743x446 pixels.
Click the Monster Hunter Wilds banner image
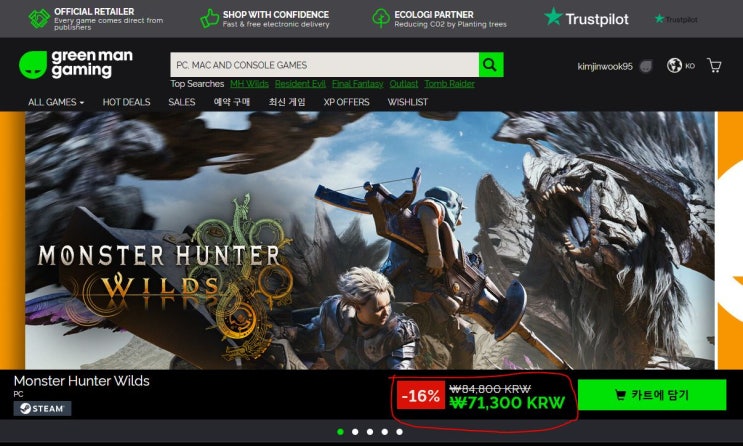click(370, 240)
